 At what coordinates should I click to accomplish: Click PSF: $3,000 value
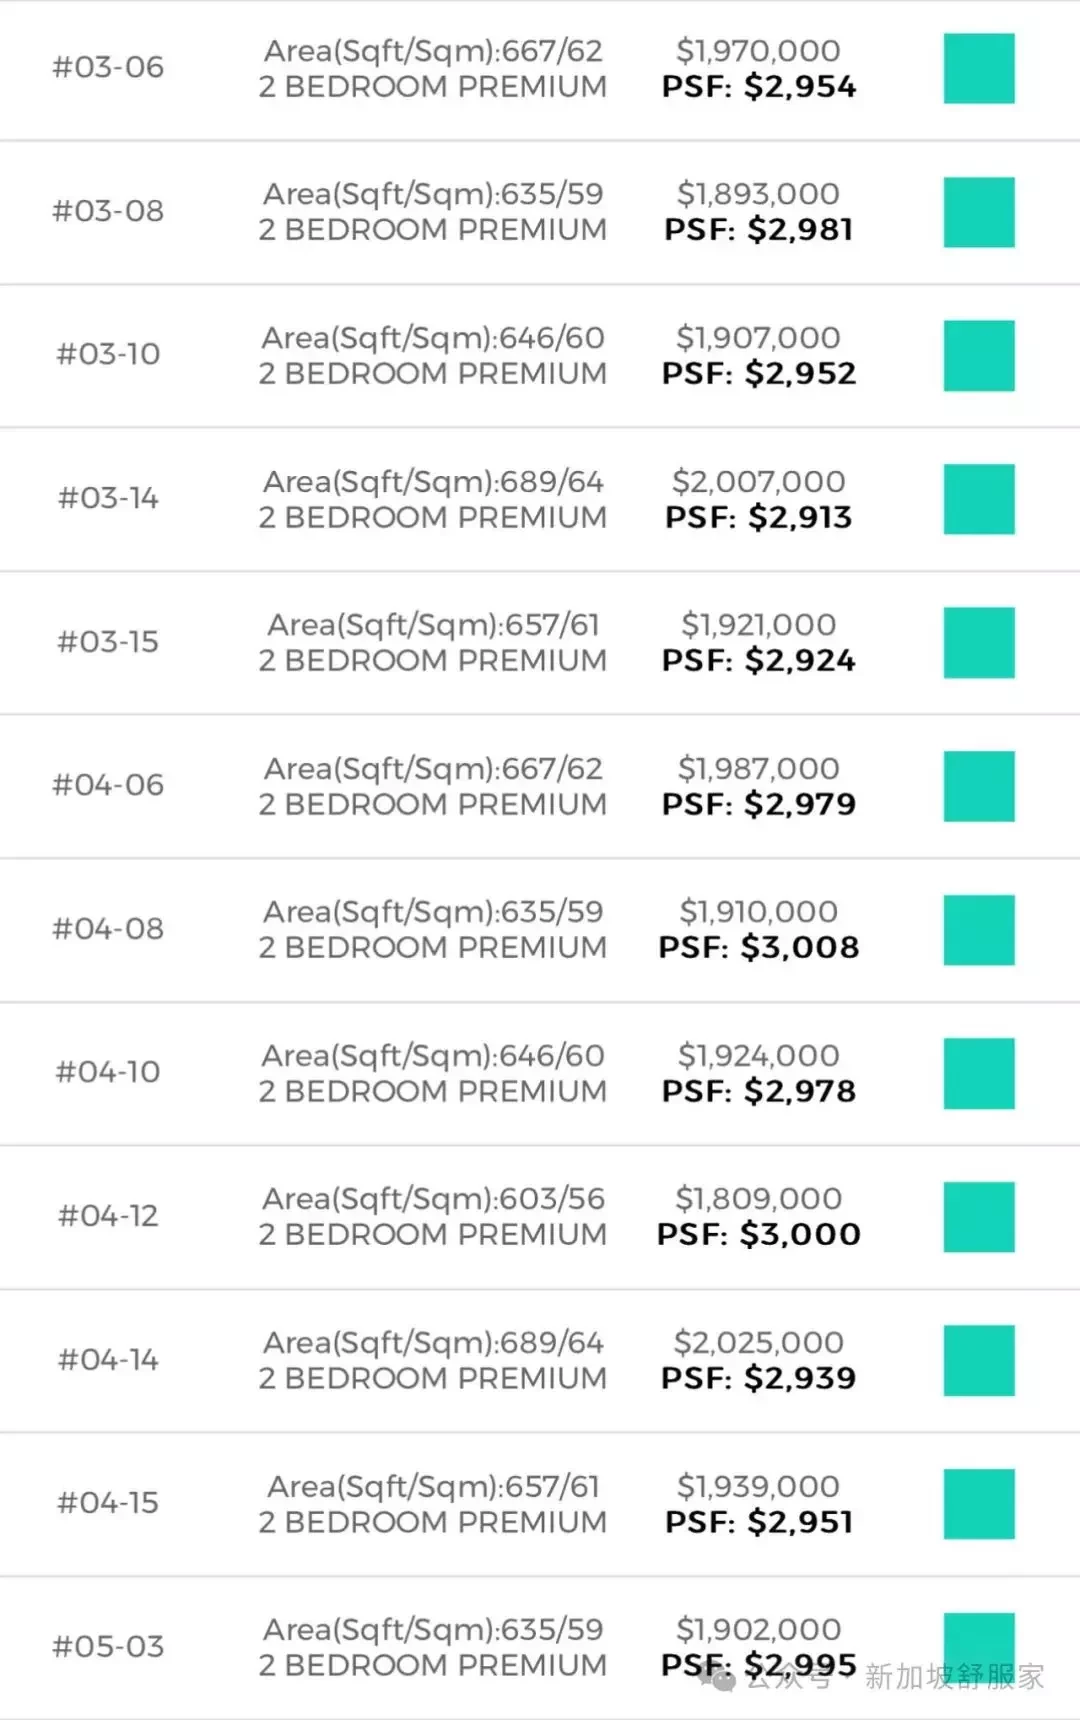pyautogui.click(x=759, y=1234)
